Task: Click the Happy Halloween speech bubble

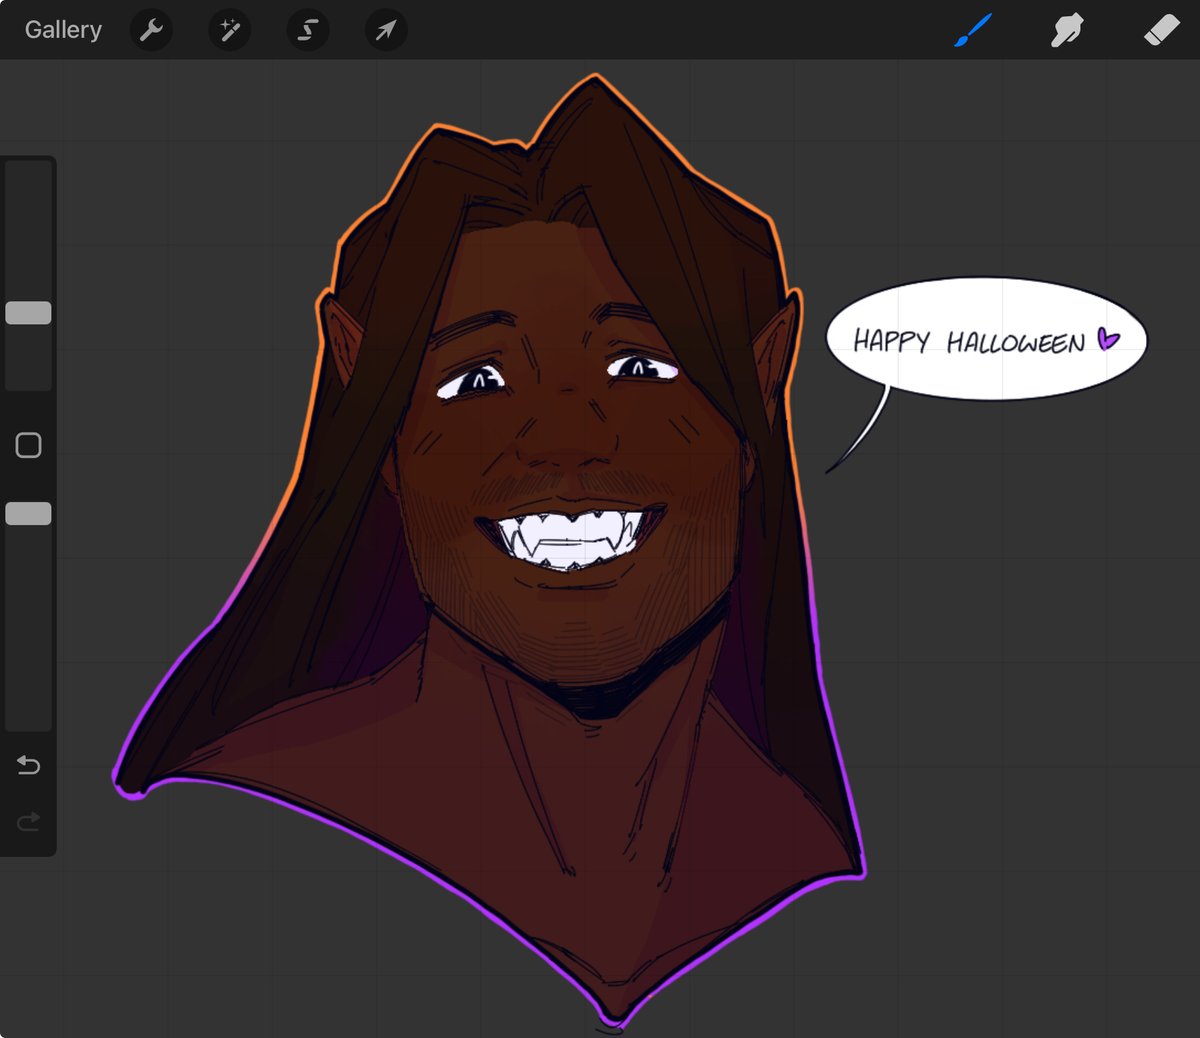Action: click(x=986, y=340)
